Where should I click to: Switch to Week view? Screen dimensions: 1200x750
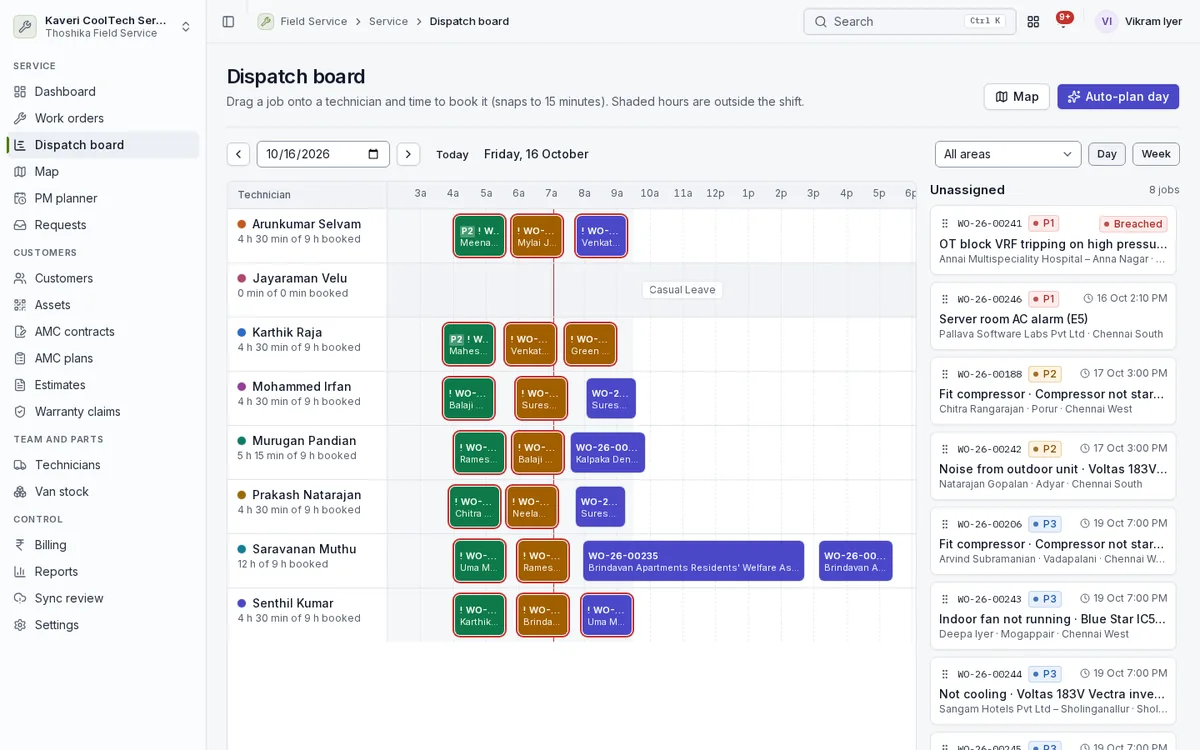(x=1156, y=154)
